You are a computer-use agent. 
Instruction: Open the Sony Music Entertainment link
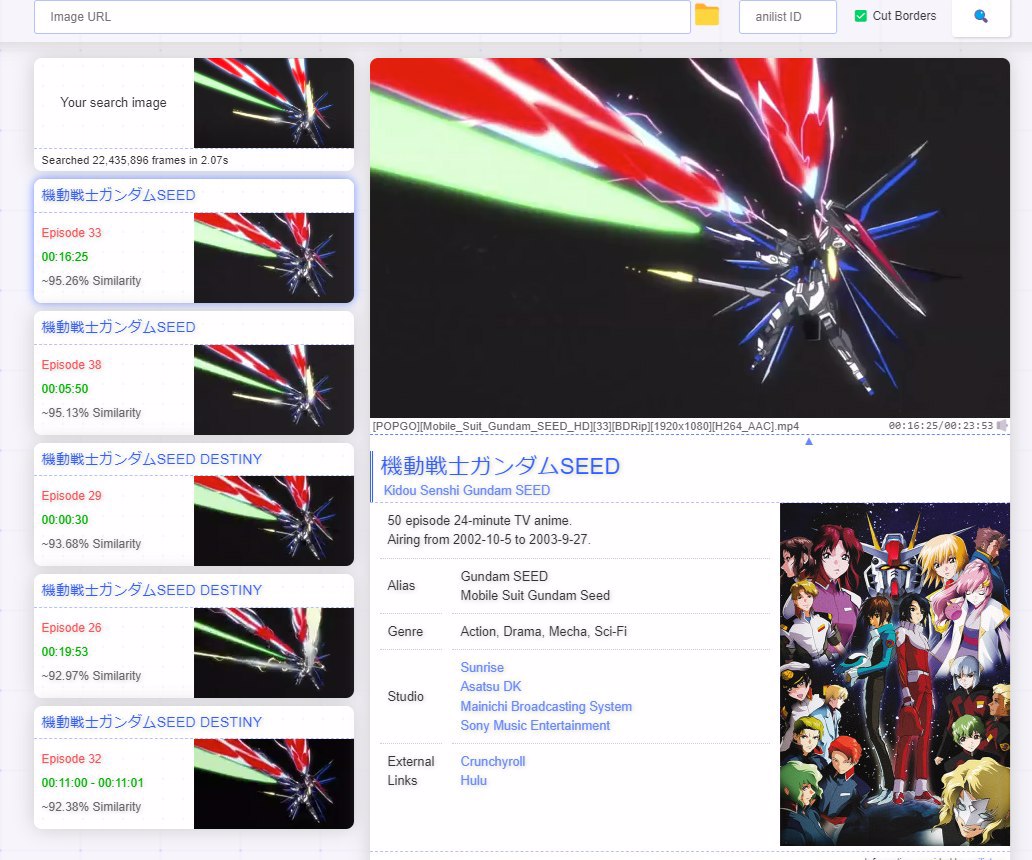(535, 725)
